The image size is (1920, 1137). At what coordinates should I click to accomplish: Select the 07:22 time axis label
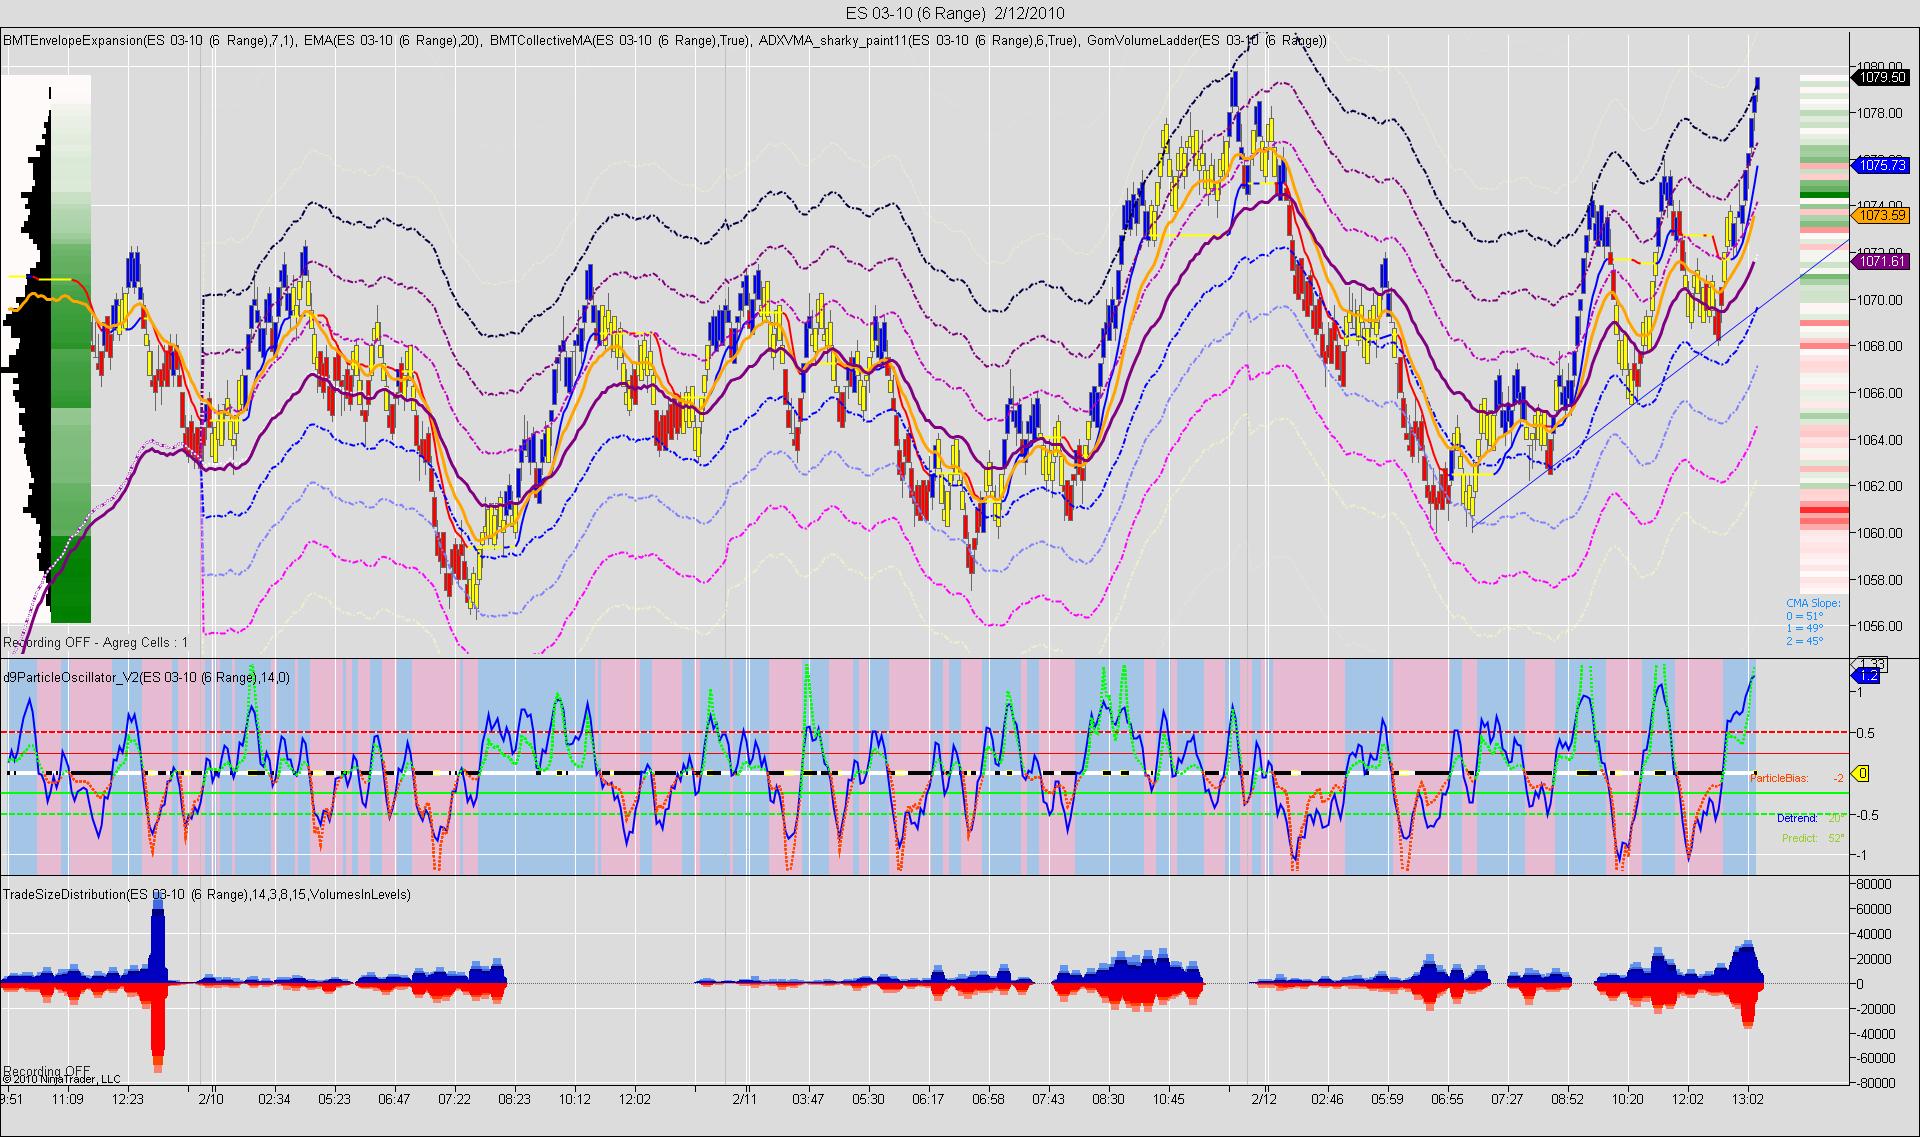tap(454, 1098)
